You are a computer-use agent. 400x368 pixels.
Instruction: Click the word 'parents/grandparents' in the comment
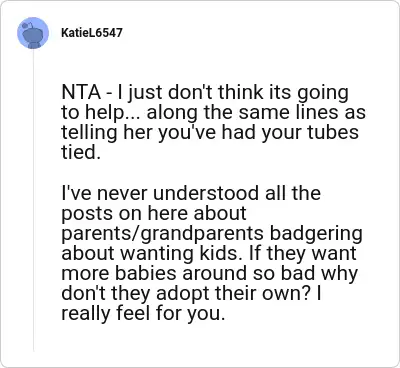(163, 235)
